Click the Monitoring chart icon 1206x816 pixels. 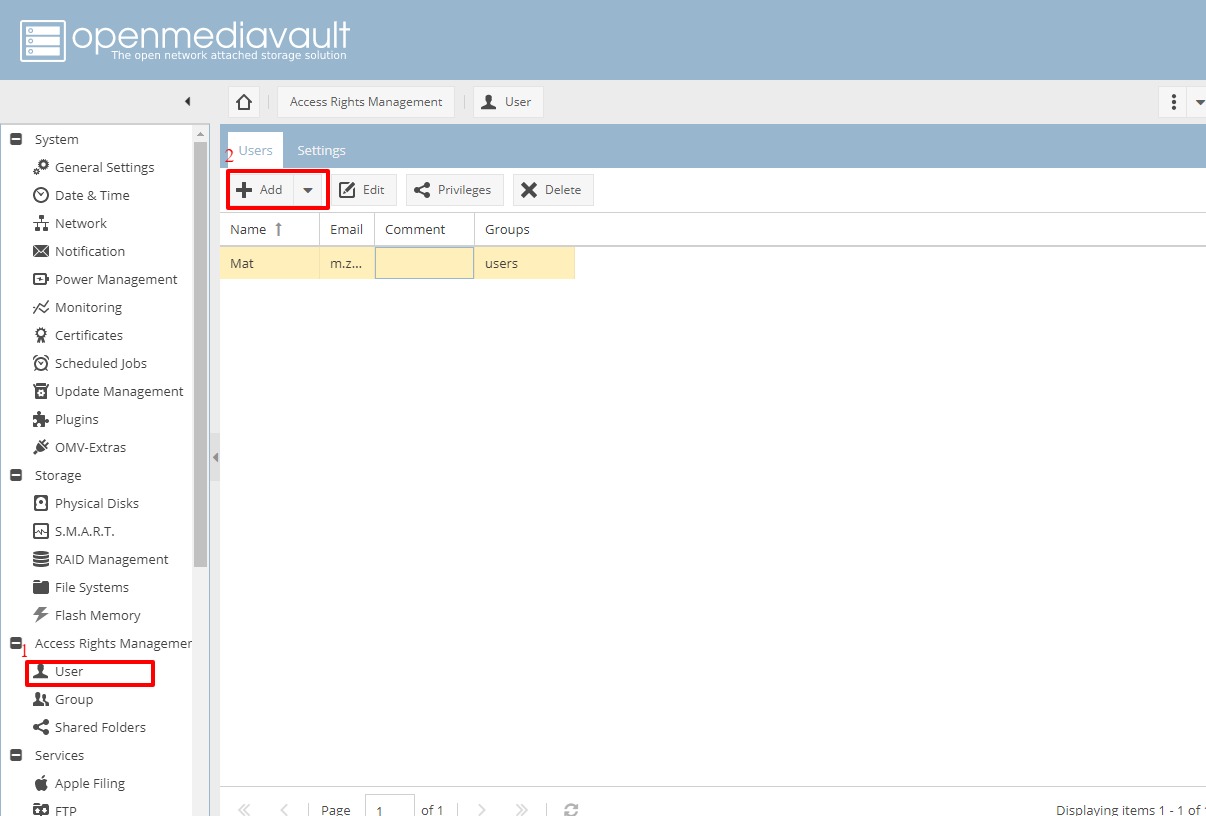[41, 307]
